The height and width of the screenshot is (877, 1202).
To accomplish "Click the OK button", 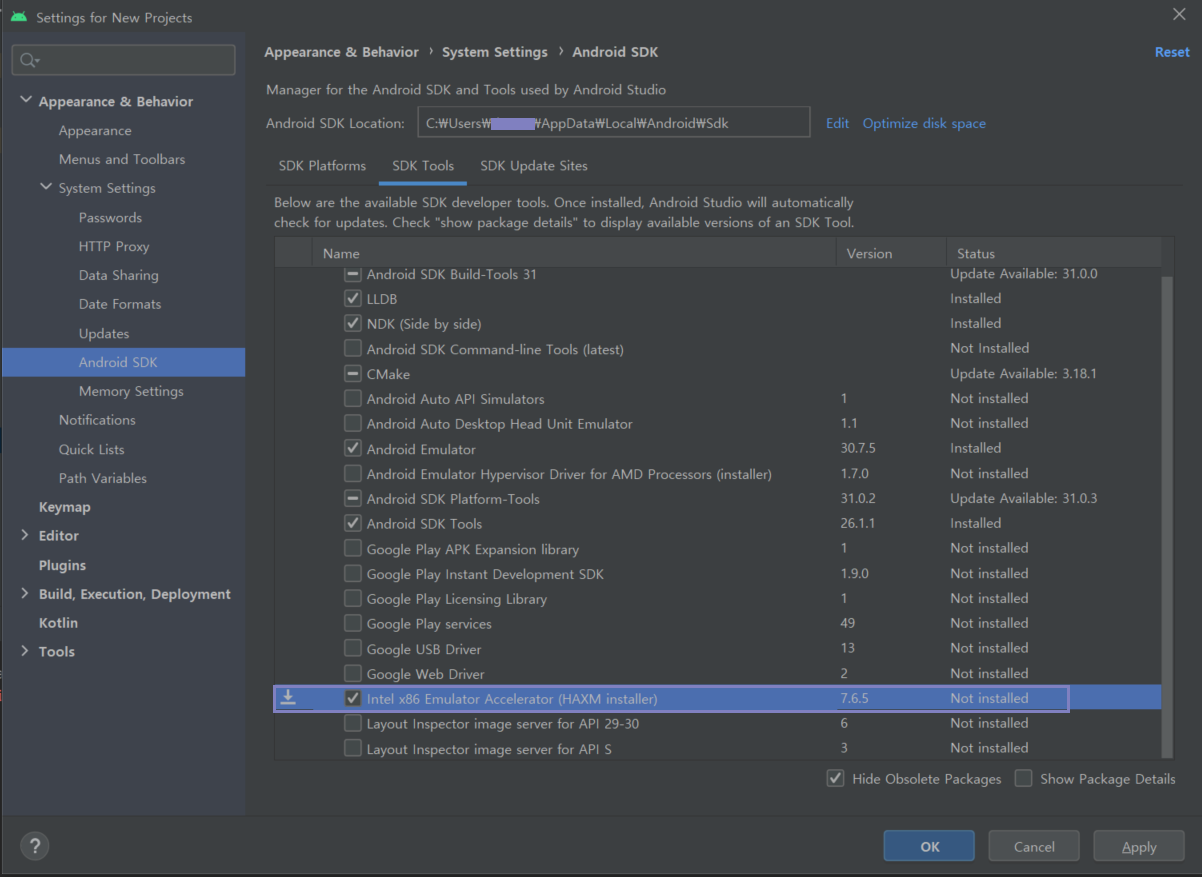I will 929,846.
